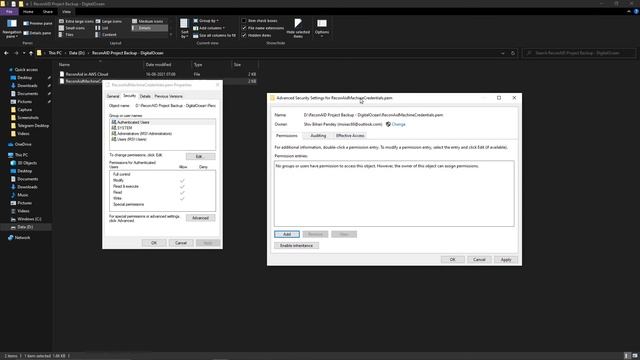Switch to General tab in Properties
The width and height of the screenshot is (640, 360).
click(113, 96)
